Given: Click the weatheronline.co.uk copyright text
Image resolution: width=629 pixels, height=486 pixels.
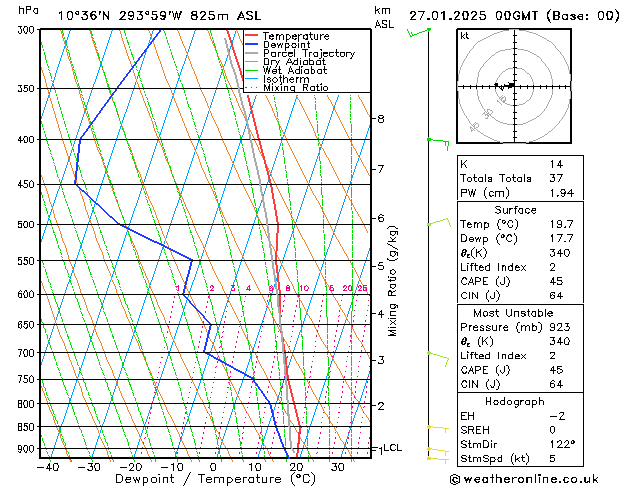Looking at the screenshot, I should click(x=524, y=479).
